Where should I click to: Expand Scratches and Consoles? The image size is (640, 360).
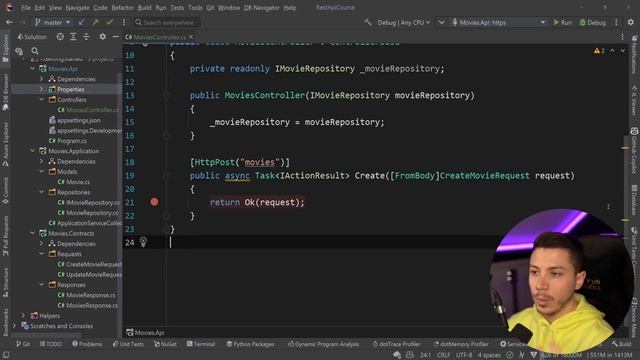click(x=15, y=326)
